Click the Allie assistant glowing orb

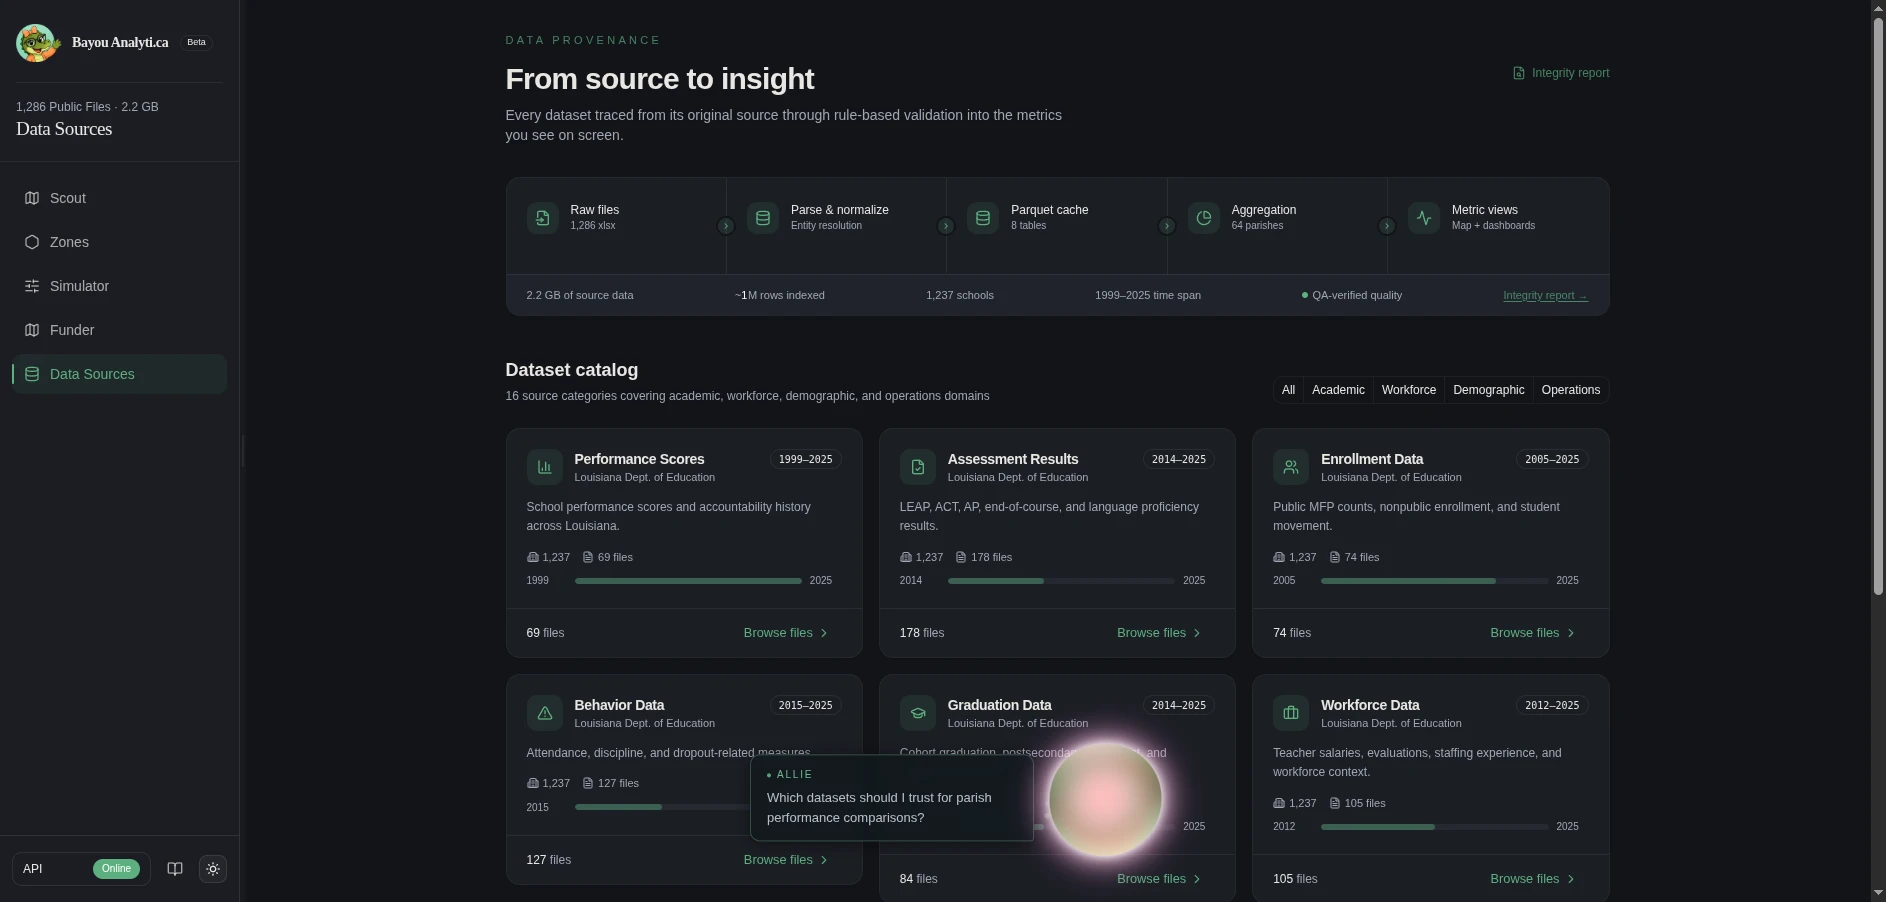click(1105, 799)
